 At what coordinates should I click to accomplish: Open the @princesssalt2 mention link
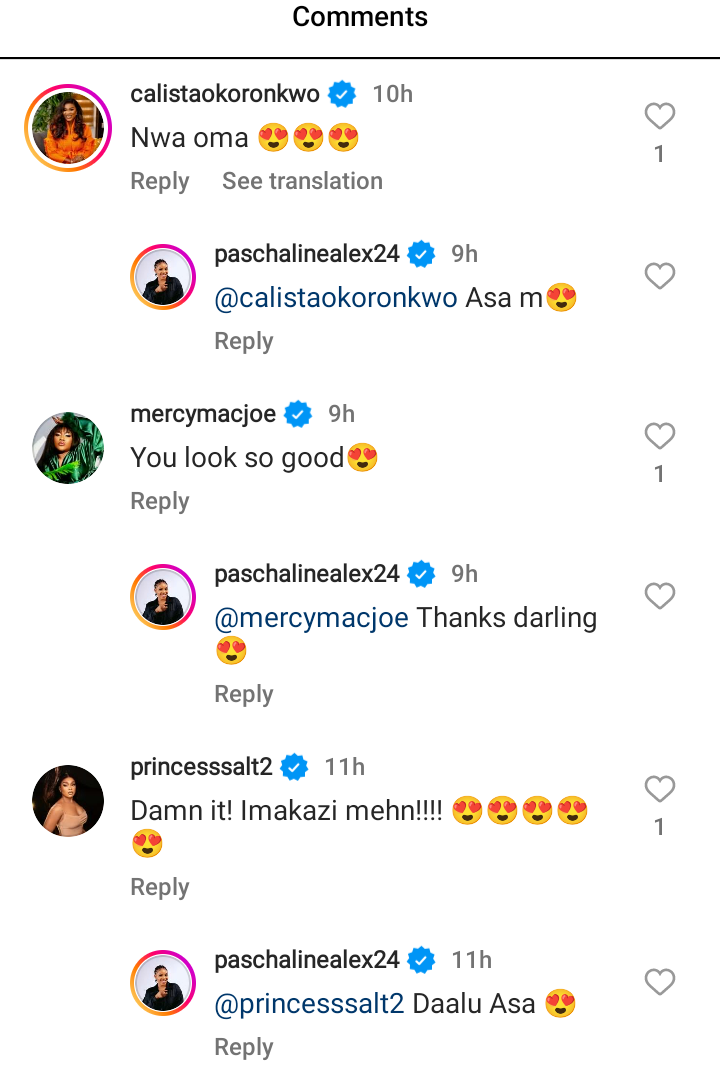310,1004
